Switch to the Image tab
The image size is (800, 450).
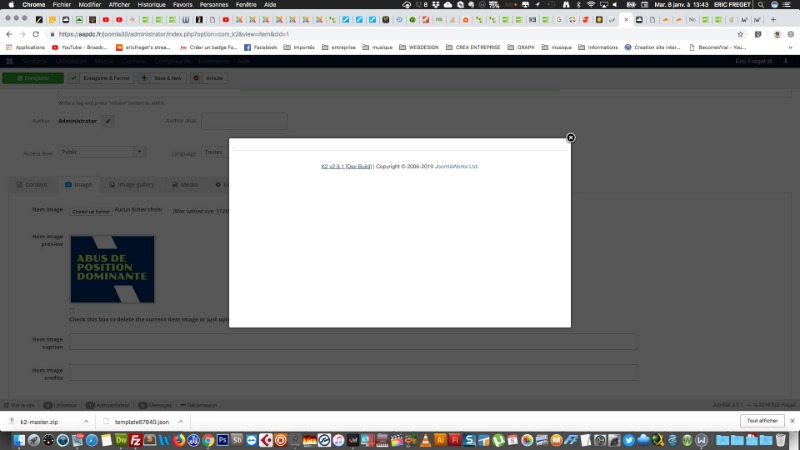(78, 184)
